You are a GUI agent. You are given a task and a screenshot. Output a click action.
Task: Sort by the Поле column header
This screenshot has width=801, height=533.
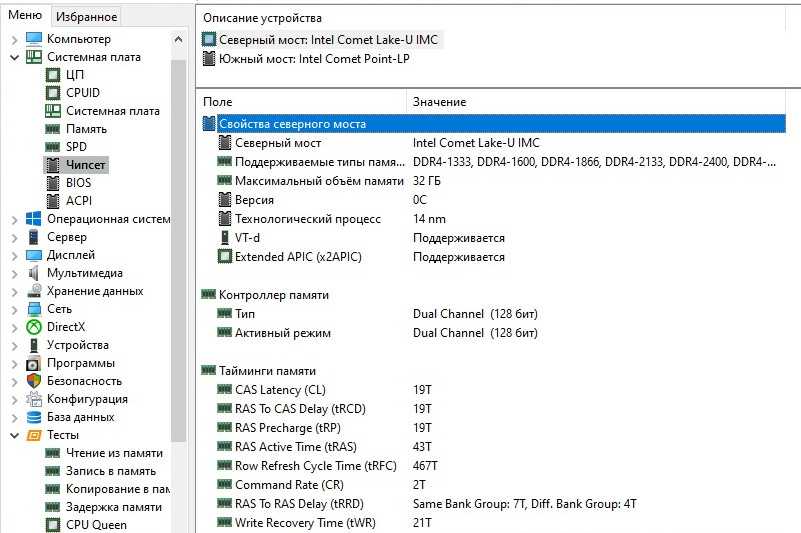point(300,102)
